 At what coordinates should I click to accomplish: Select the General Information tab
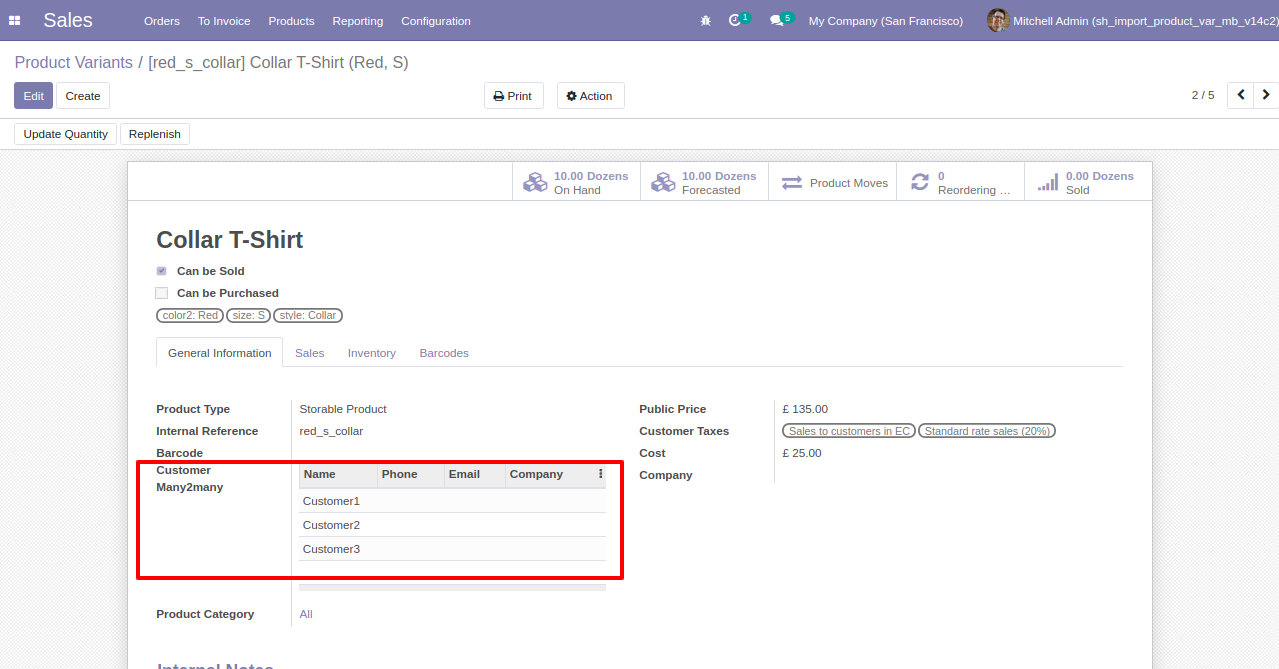(220, 353)
